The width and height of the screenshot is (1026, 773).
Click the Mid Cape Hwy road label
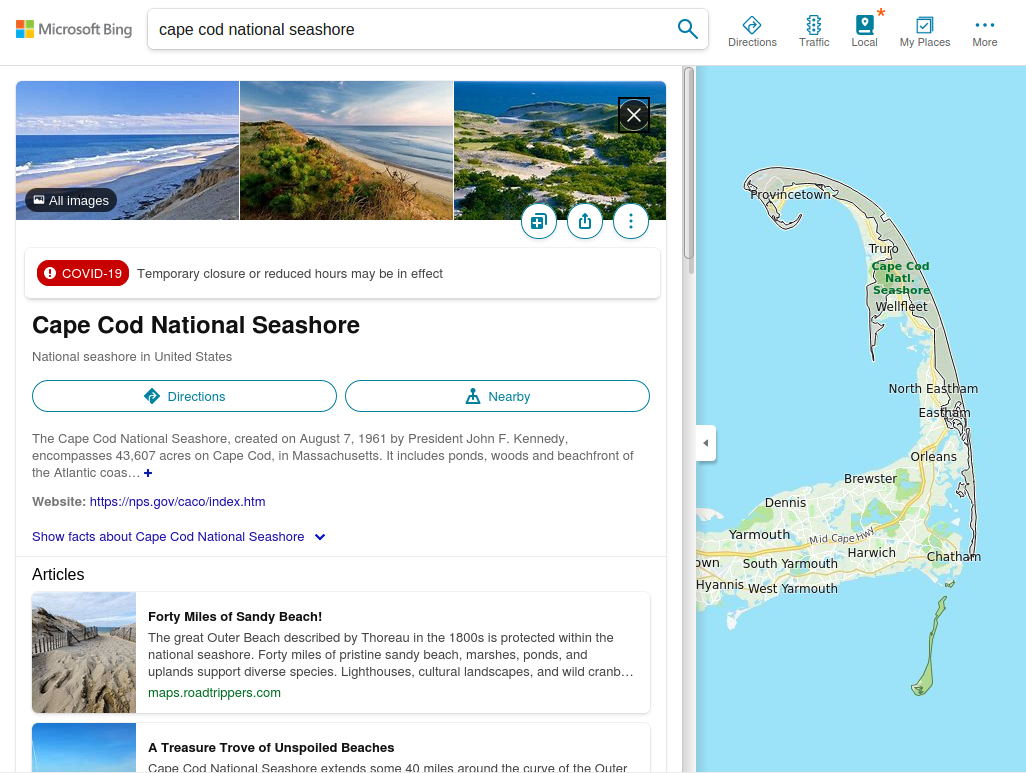(x=841, y=536)
